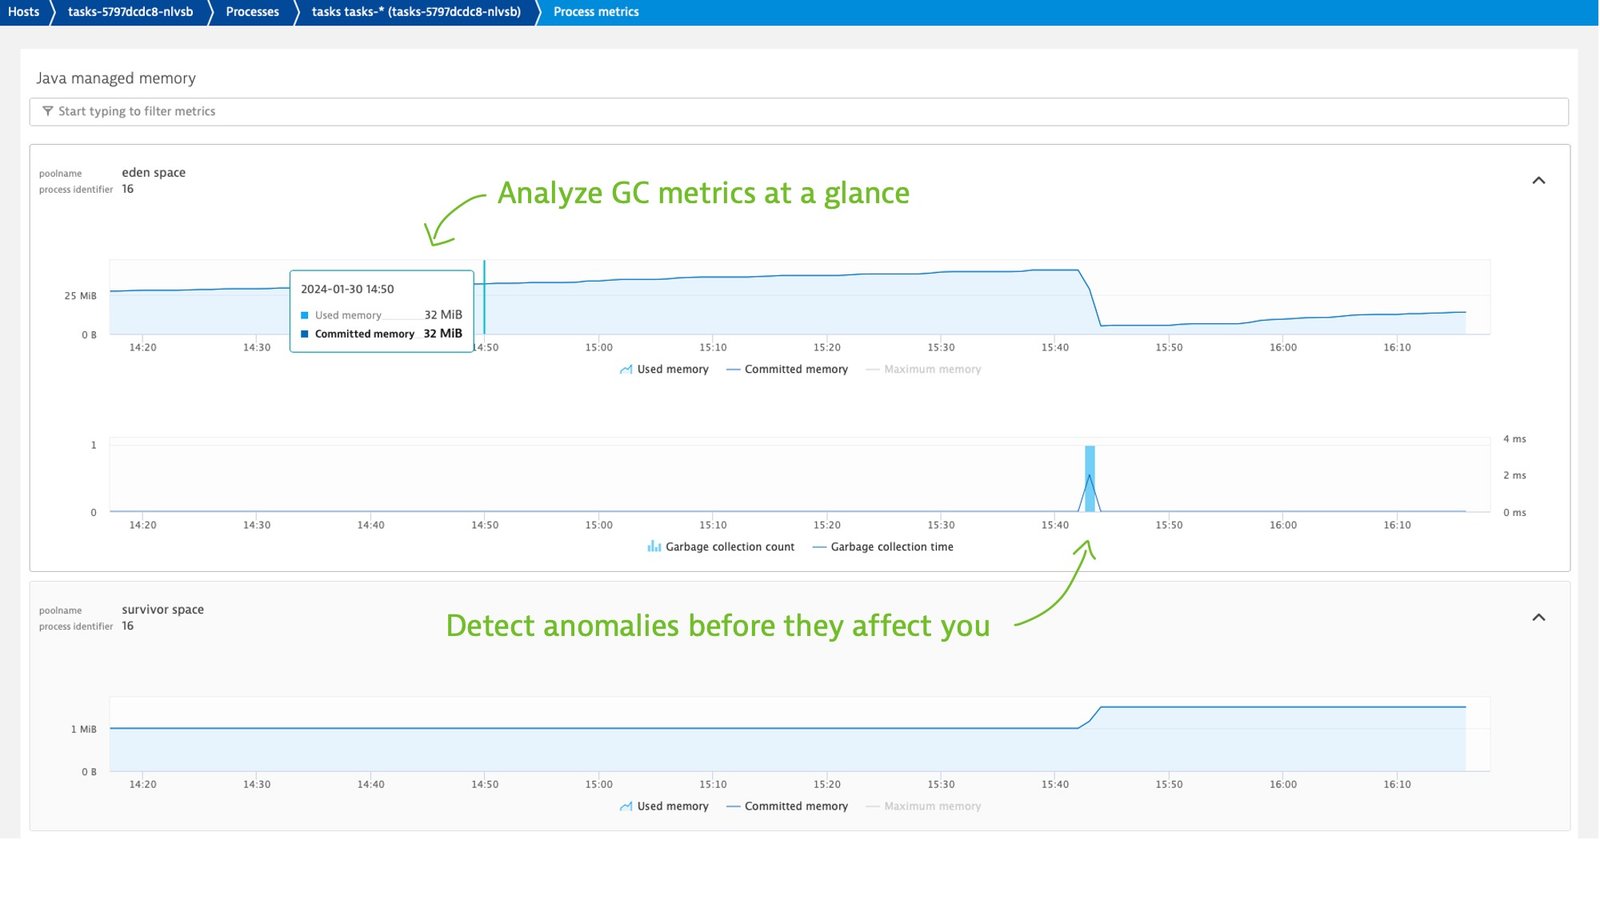Toggle Committed memory legend in survivor chart

787,807
